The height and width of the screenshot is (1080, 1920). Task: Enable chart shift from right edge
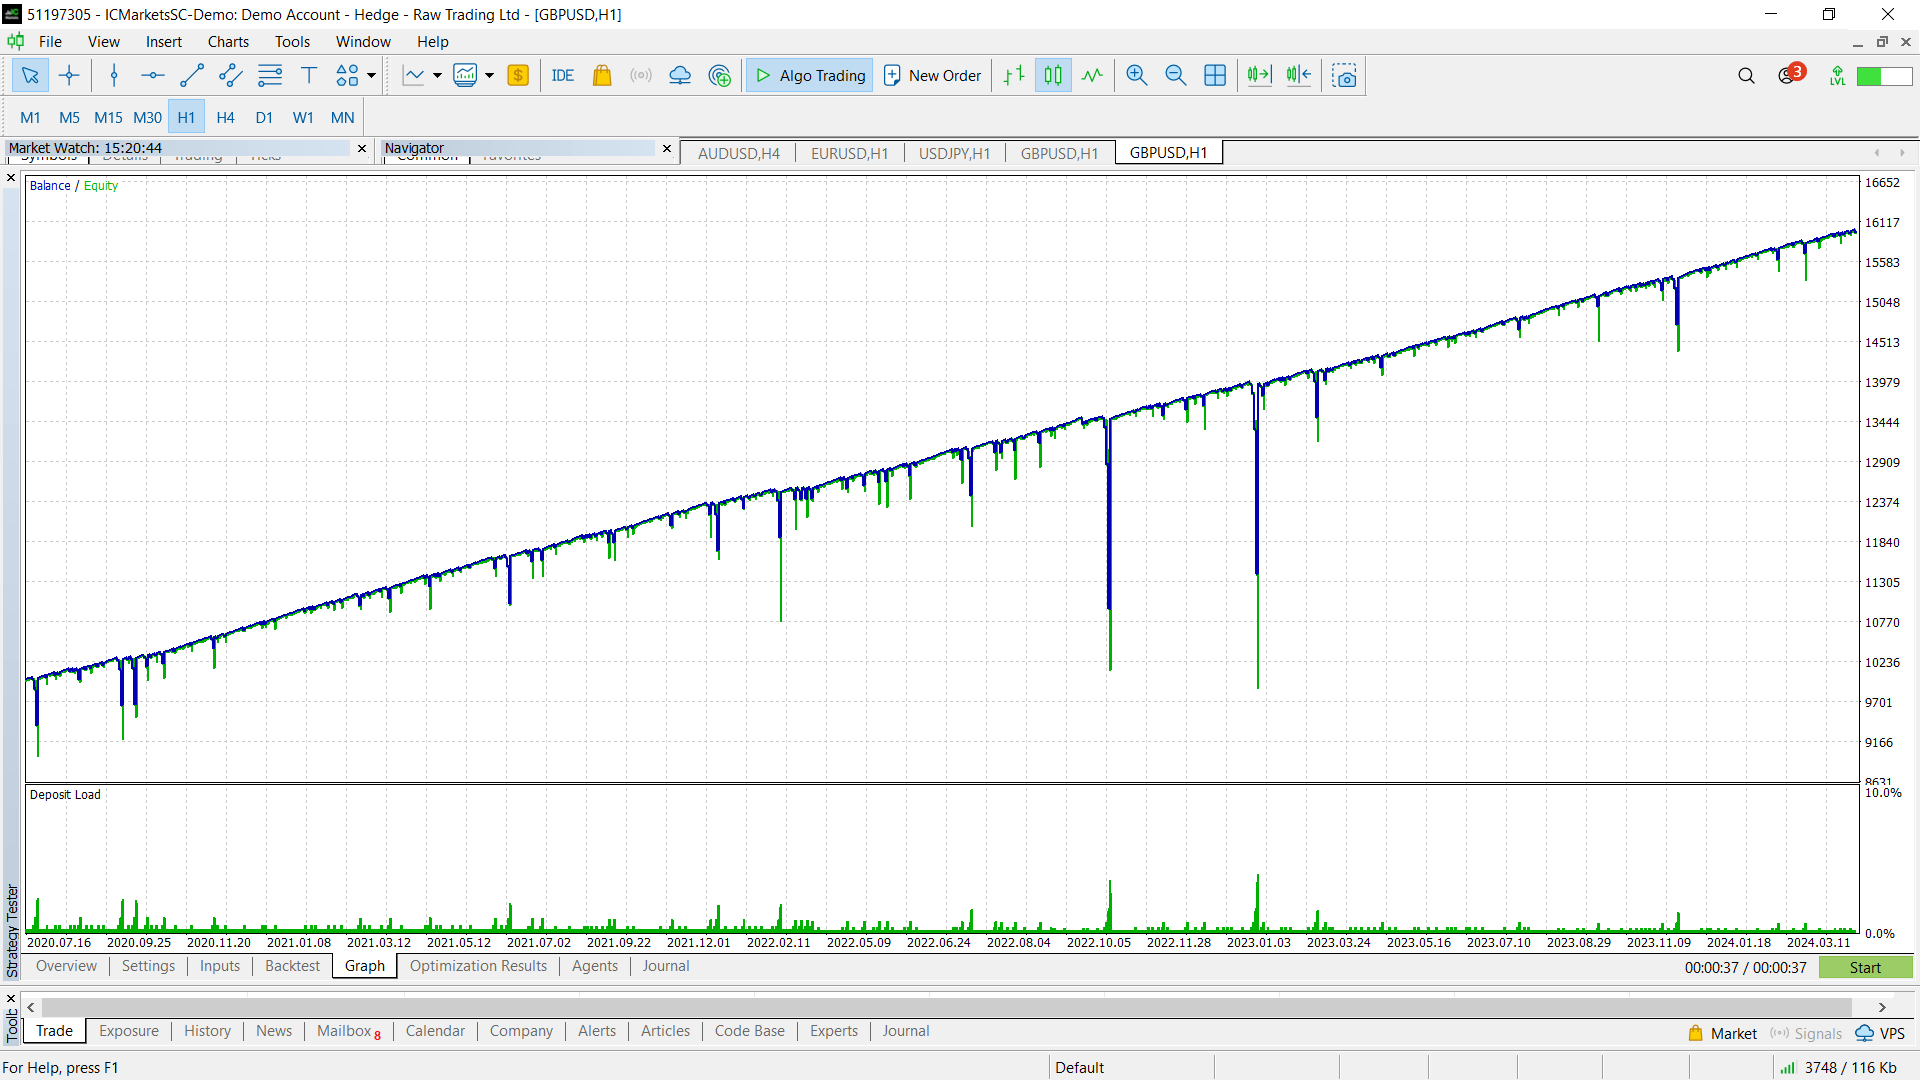(1298, 75)
